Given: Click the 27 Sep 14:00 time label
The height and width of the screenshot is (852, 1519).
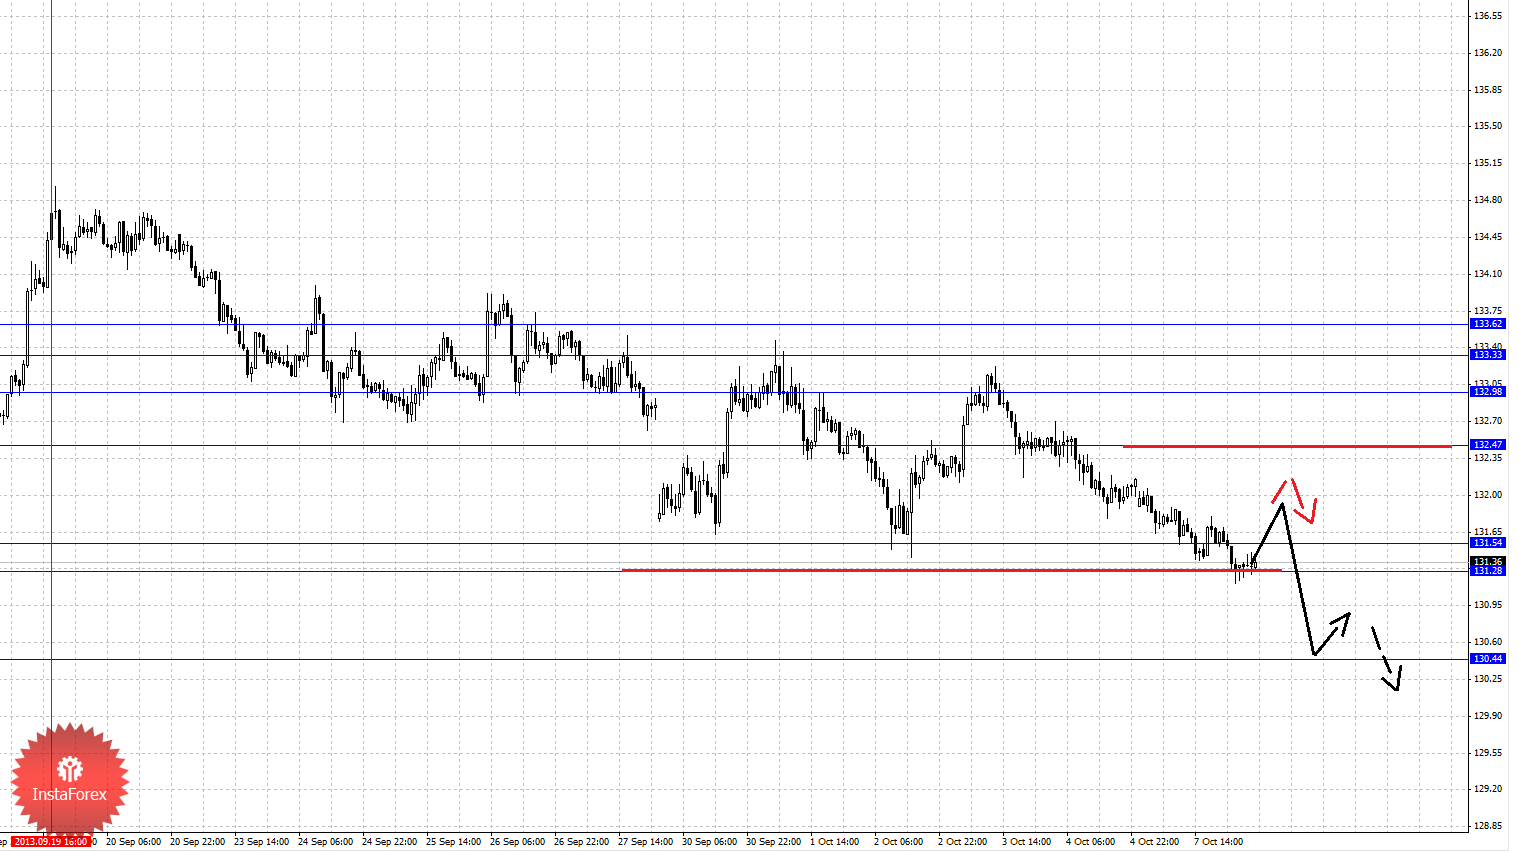Looking at the screenshot, I should point(645,842).
